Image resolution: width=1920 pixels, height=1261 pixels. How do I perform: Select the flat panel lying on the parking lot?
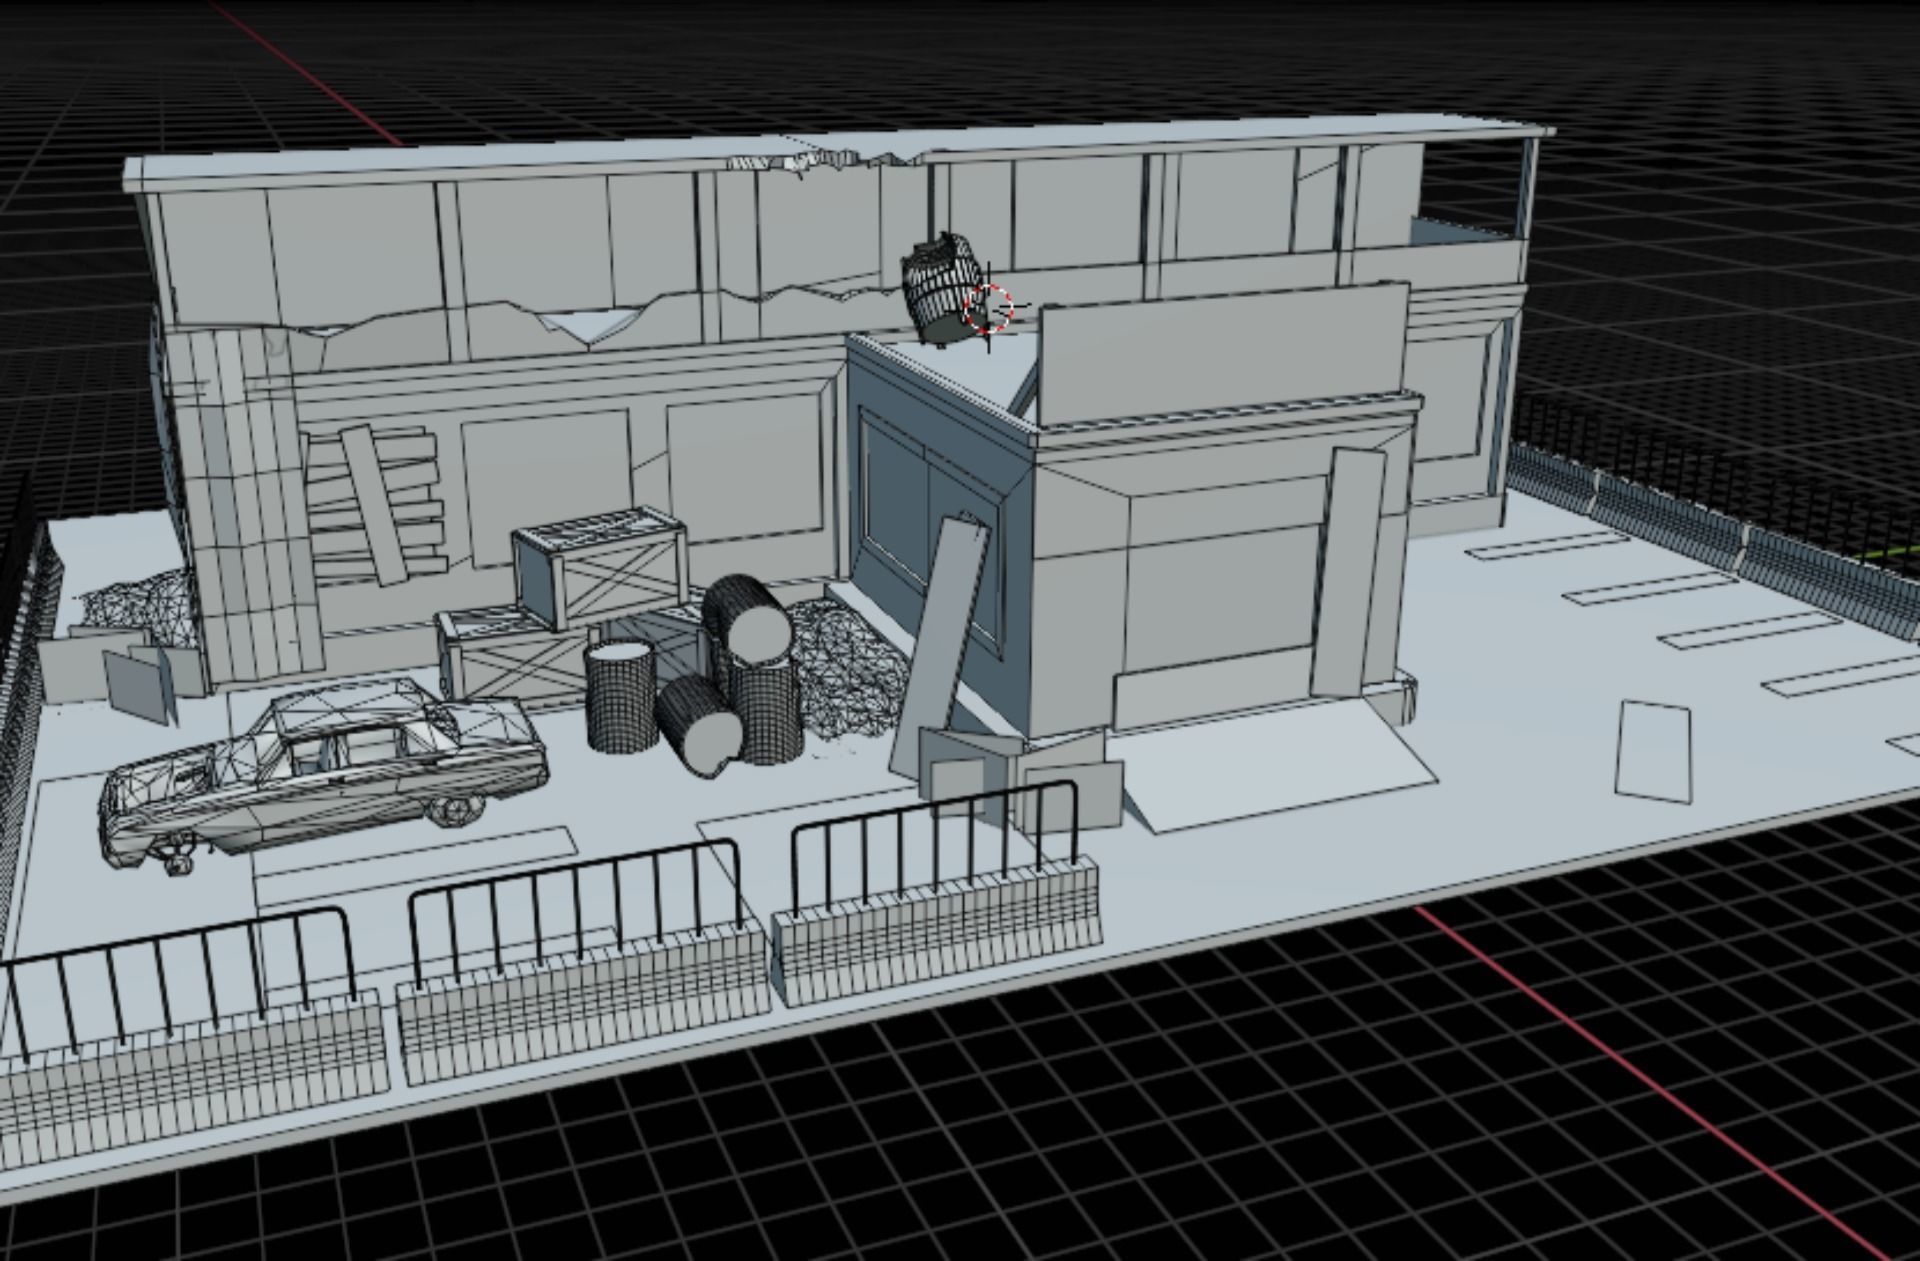1654,750
